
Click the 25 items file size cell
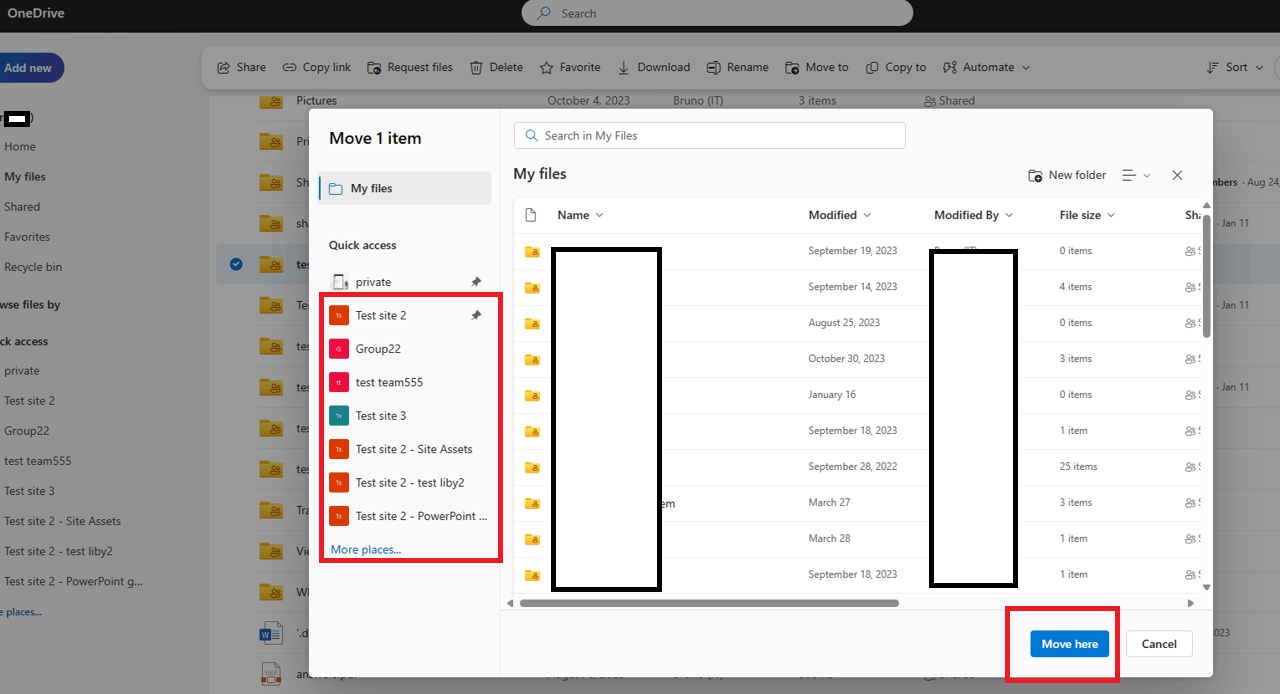1079,466
